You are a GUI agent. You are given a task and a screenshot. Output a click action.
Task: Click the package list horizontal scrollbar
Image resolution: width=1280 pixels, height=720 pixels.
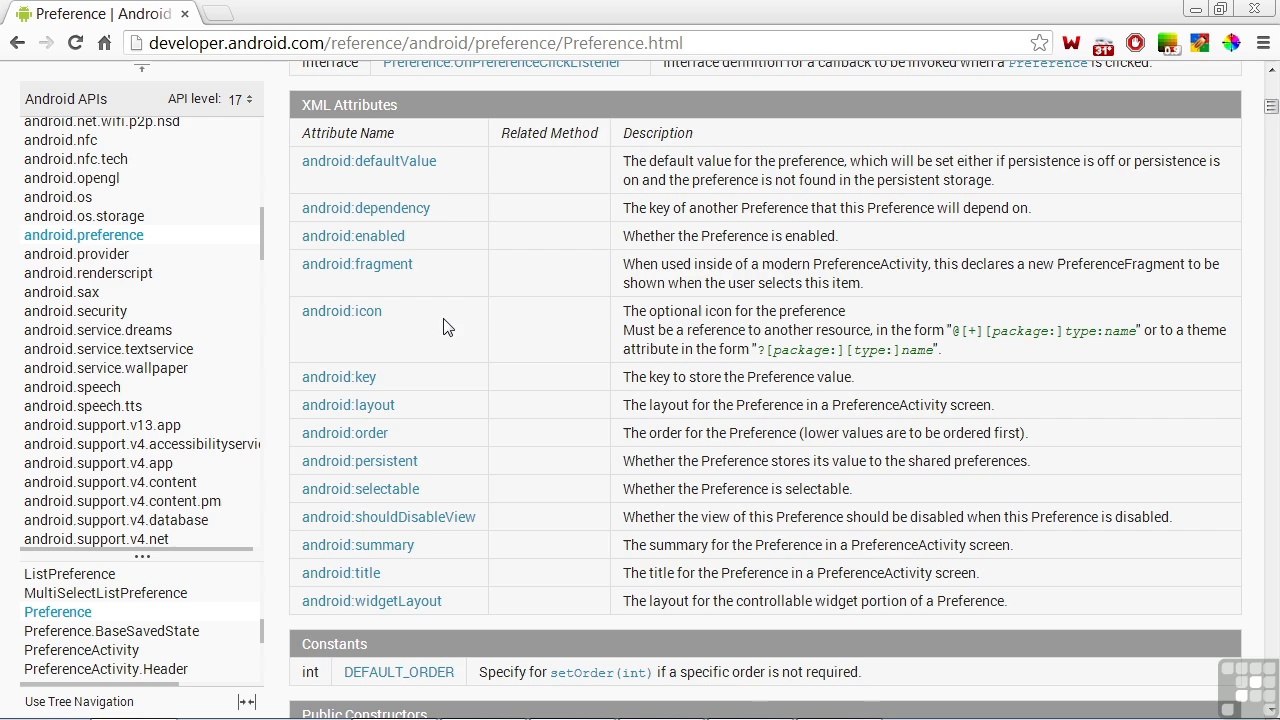click(x=136, y=549)
